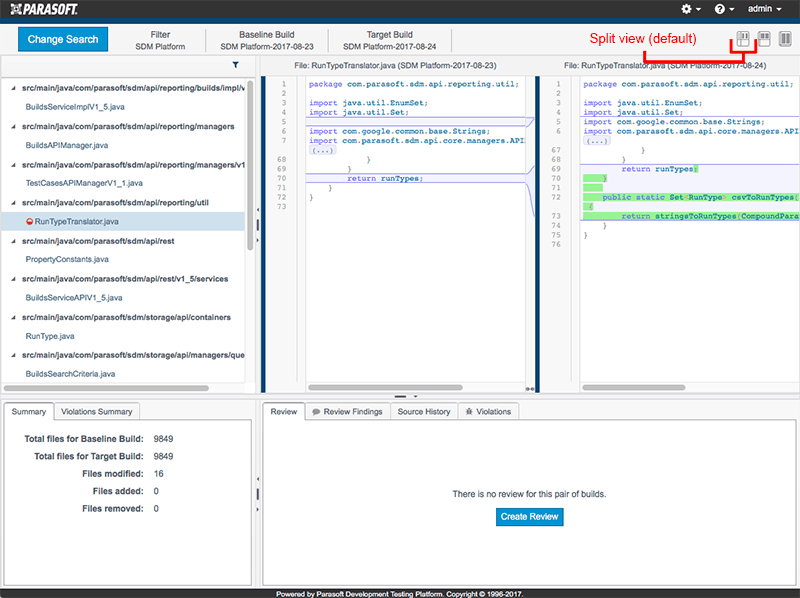Open BuildsServiceAPIV1_5.java file

tap(74, 297)
